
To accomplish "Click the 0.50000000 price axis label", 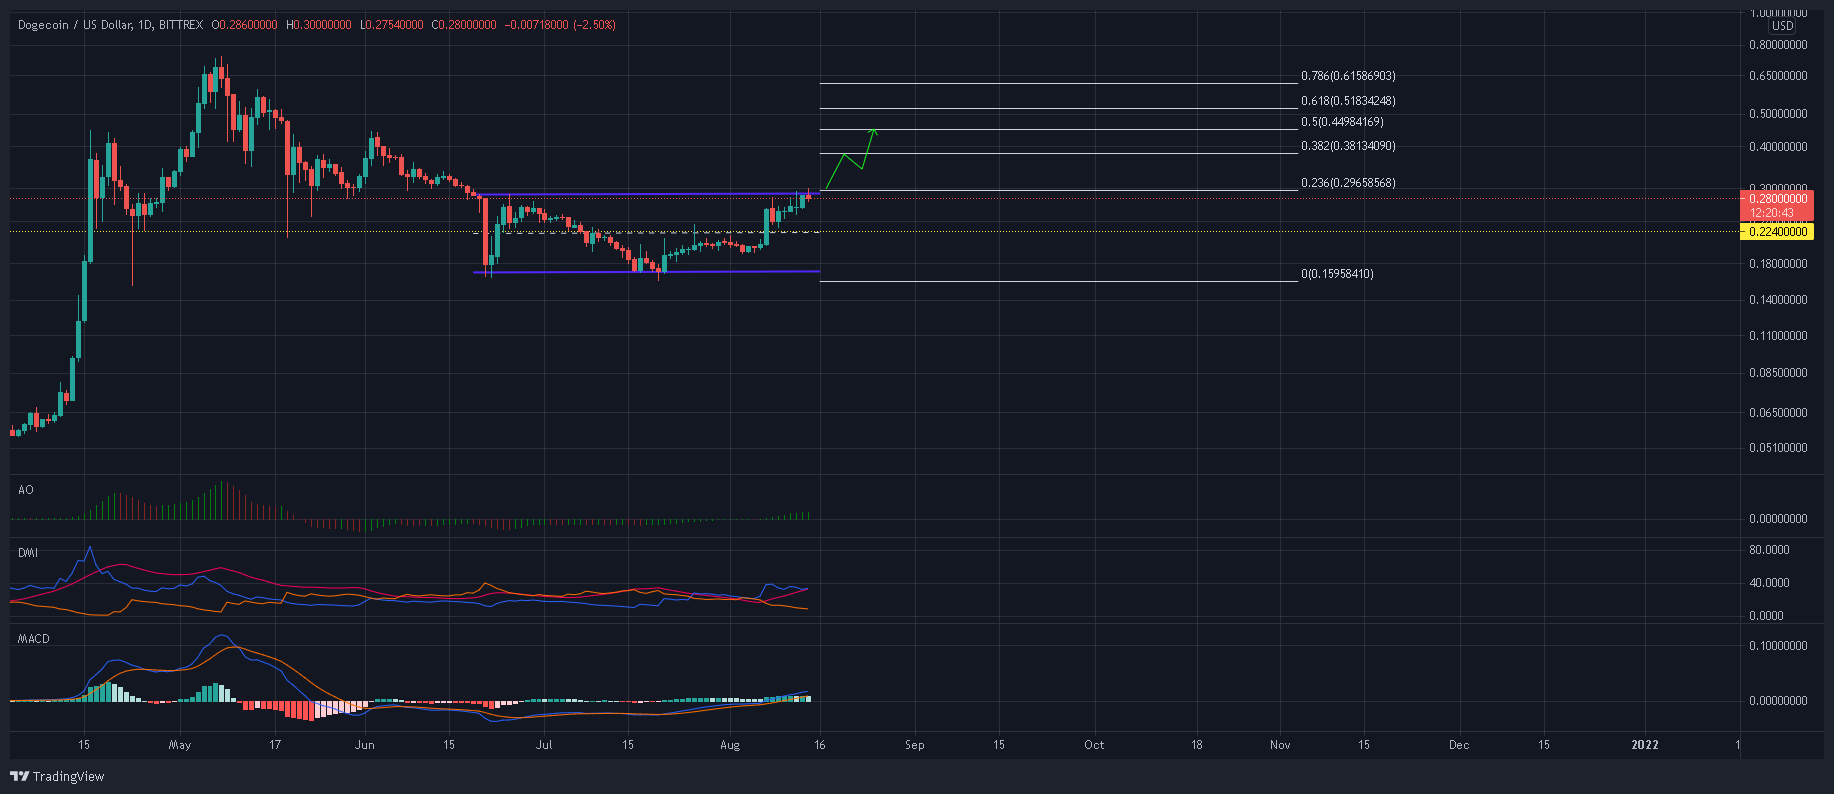I will coord(1777,114).
